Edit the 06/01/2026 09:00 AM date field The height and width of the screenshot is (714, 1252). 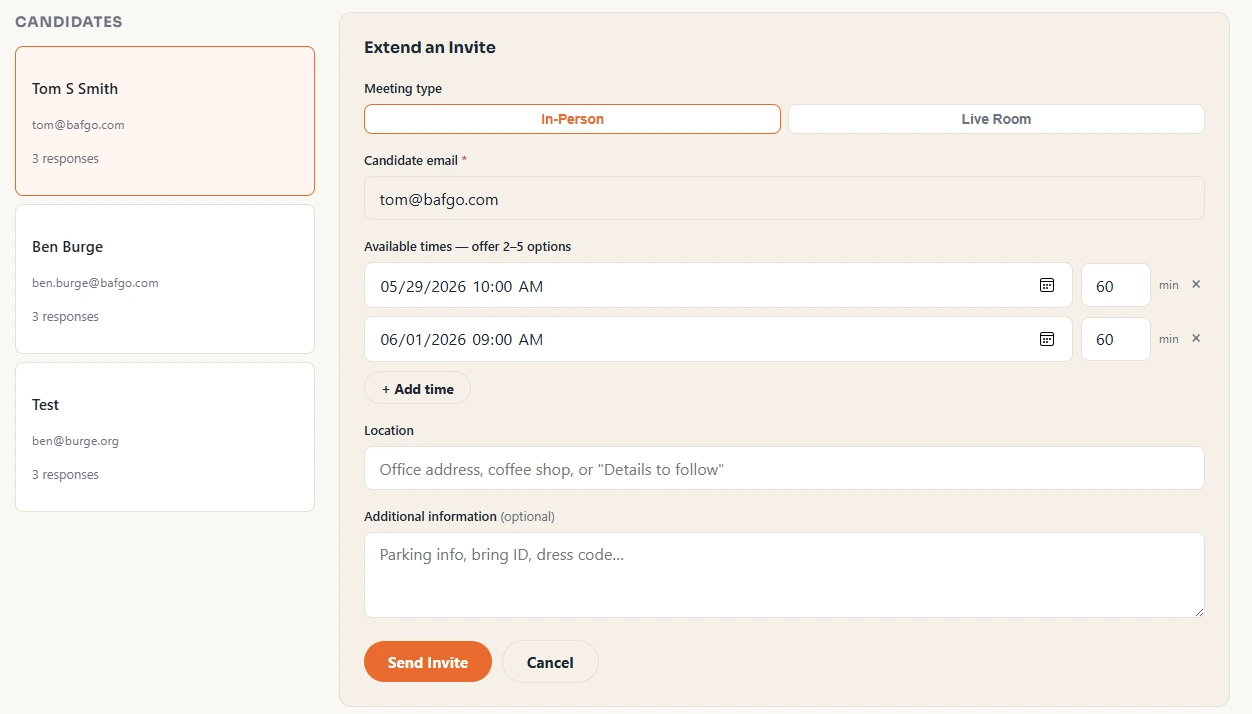(x=718, y=339)
